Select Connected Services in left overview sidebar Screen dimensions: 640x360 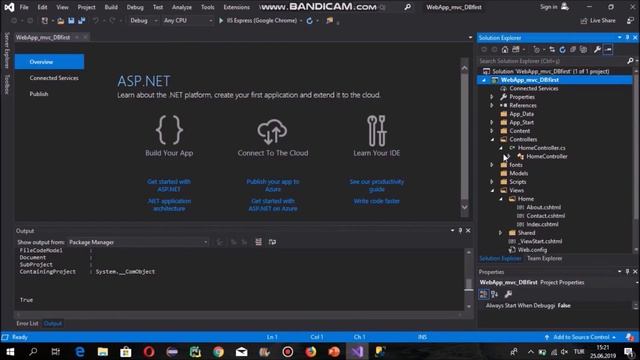(x=54, y=78)
